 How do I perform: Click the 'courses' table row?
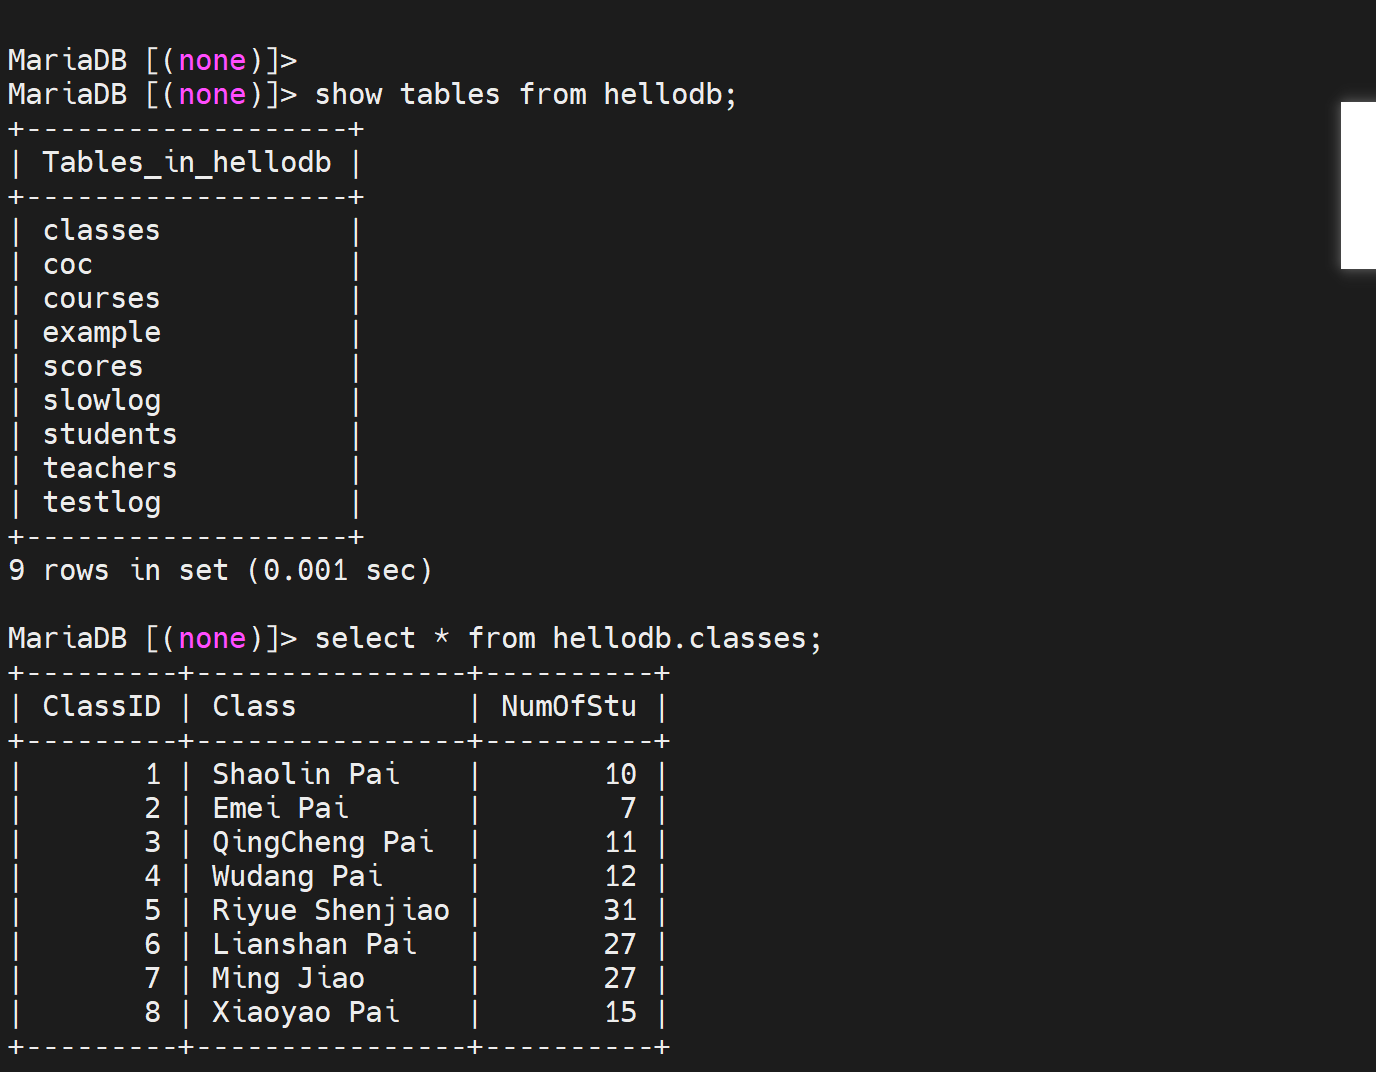coord(101,299)
